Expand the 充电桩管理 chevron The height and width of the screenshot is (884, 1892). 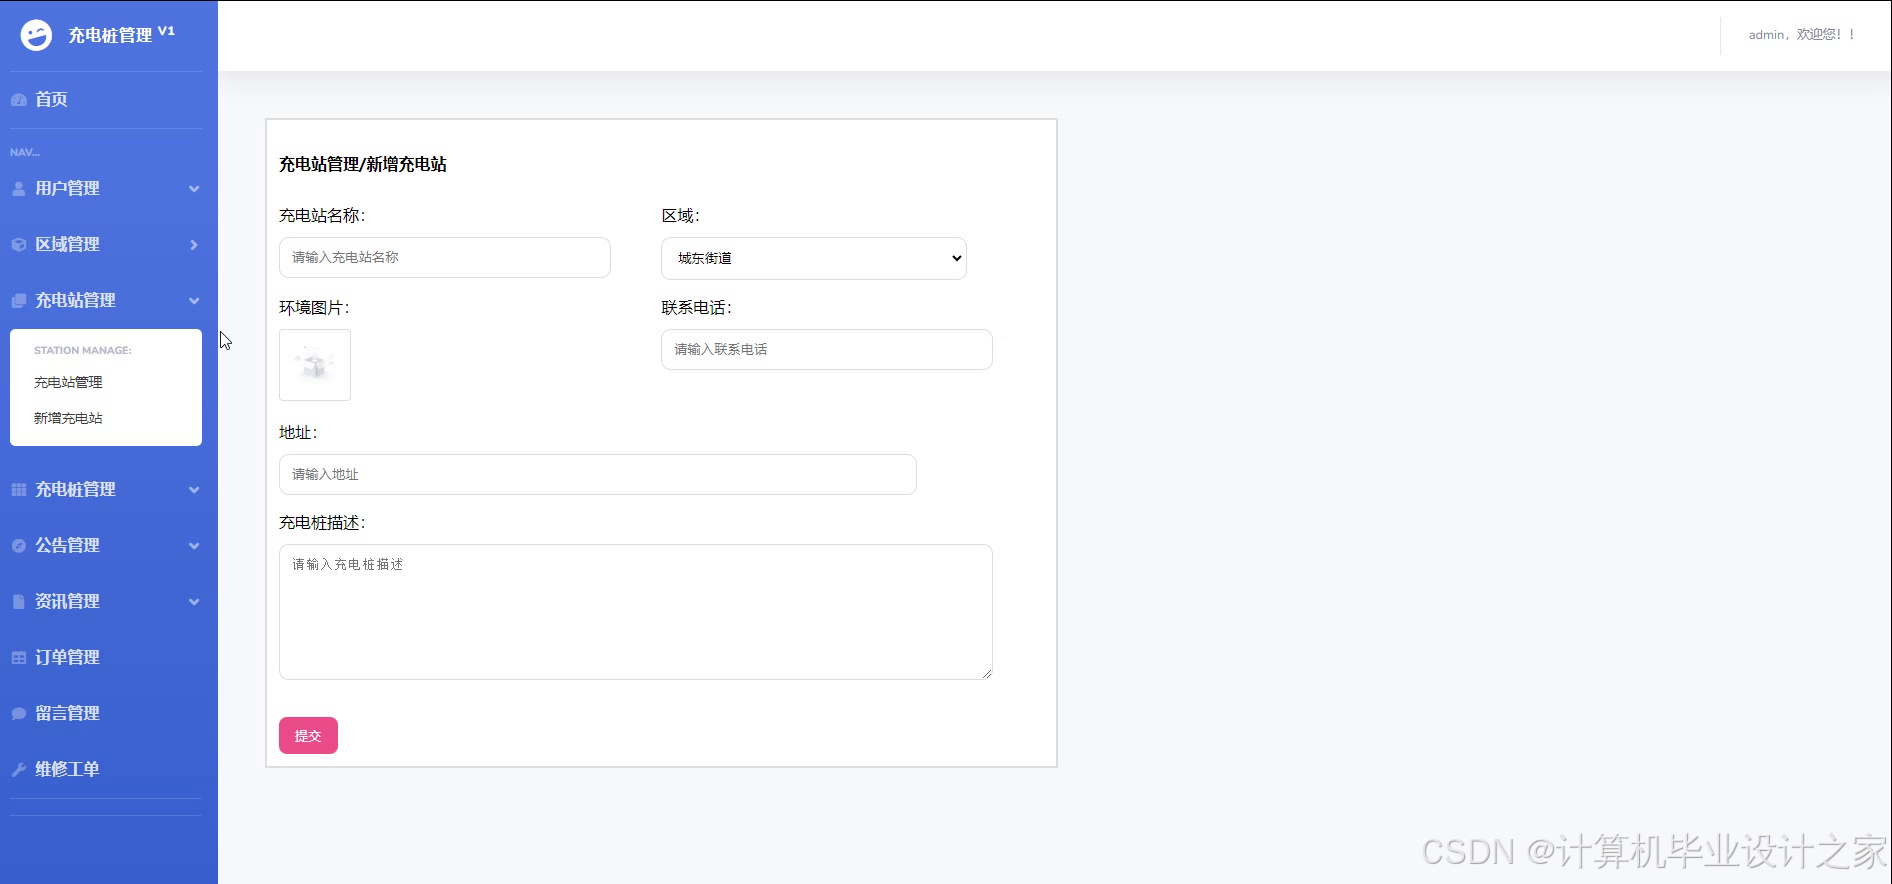click(x=194, y=489)
